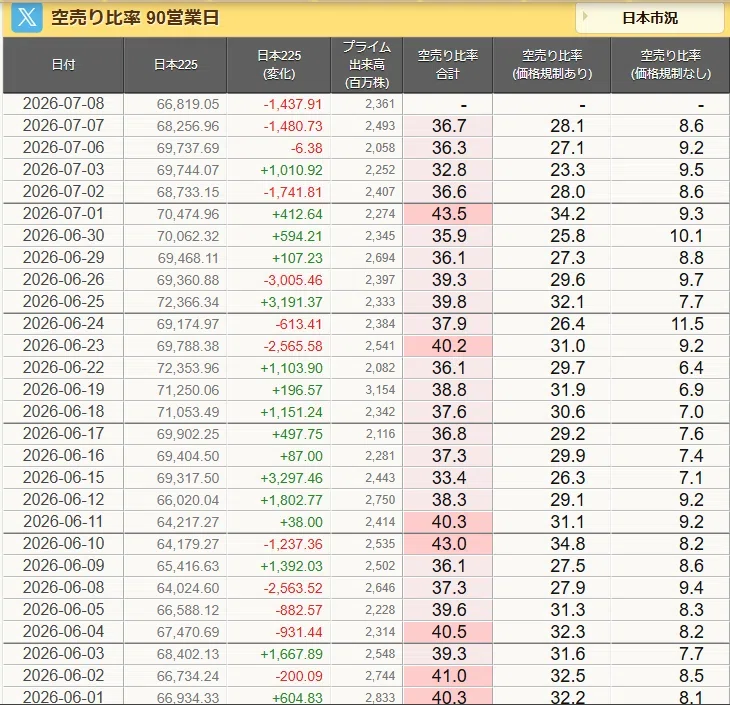Click the change value -3,005.46
The image size is (730, 705).
pyautogui.click(x=293, y=280)
